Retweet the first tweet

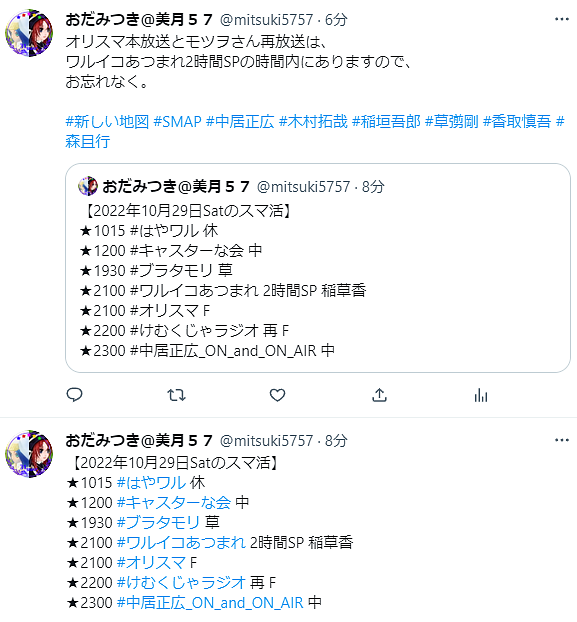176,395
